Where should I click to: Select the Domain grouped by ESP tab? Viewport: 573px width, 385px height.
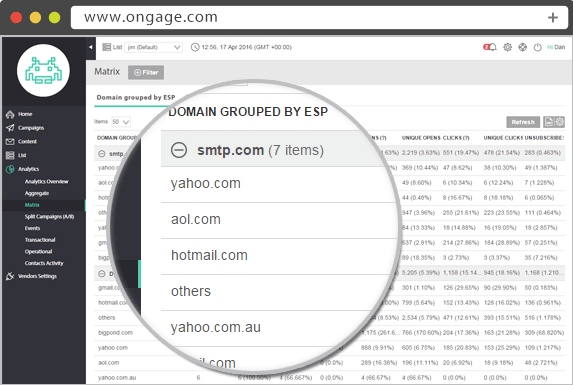coord(136,98)
